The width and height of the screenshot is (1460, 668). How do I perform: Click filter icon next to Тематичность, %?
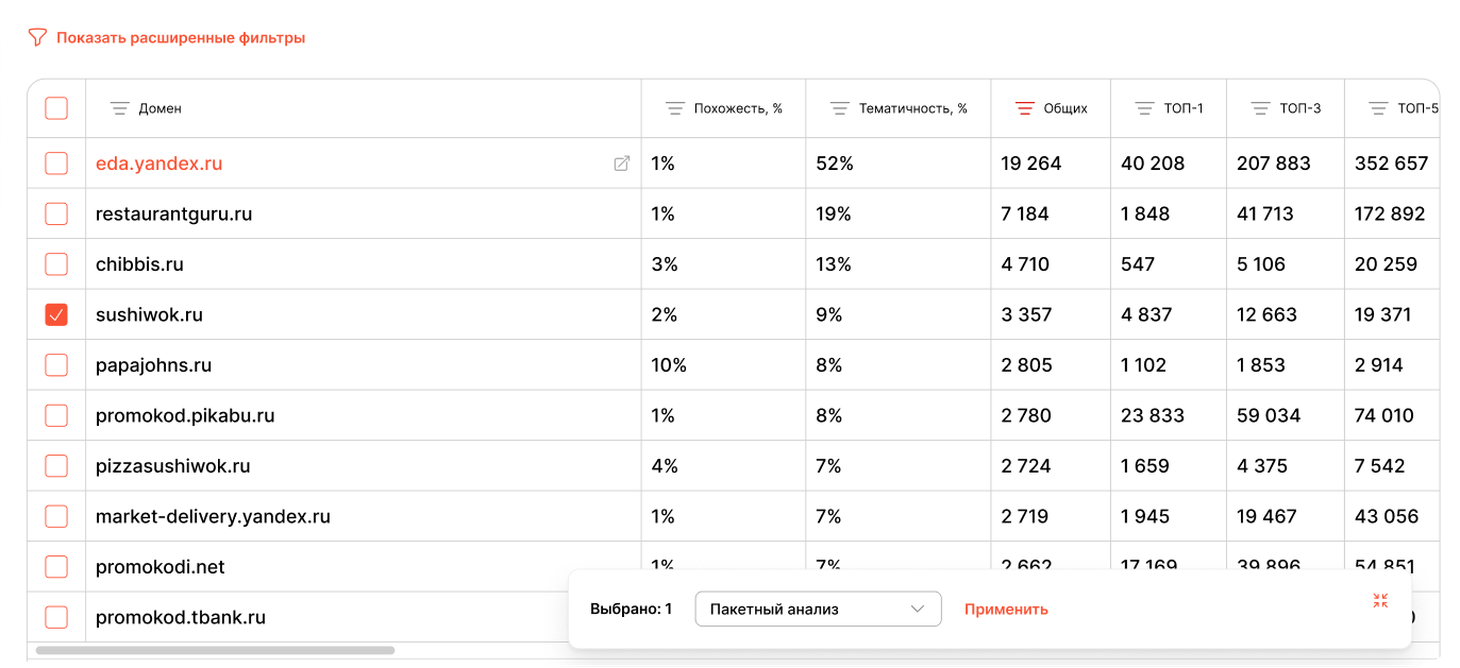point(840,108)
